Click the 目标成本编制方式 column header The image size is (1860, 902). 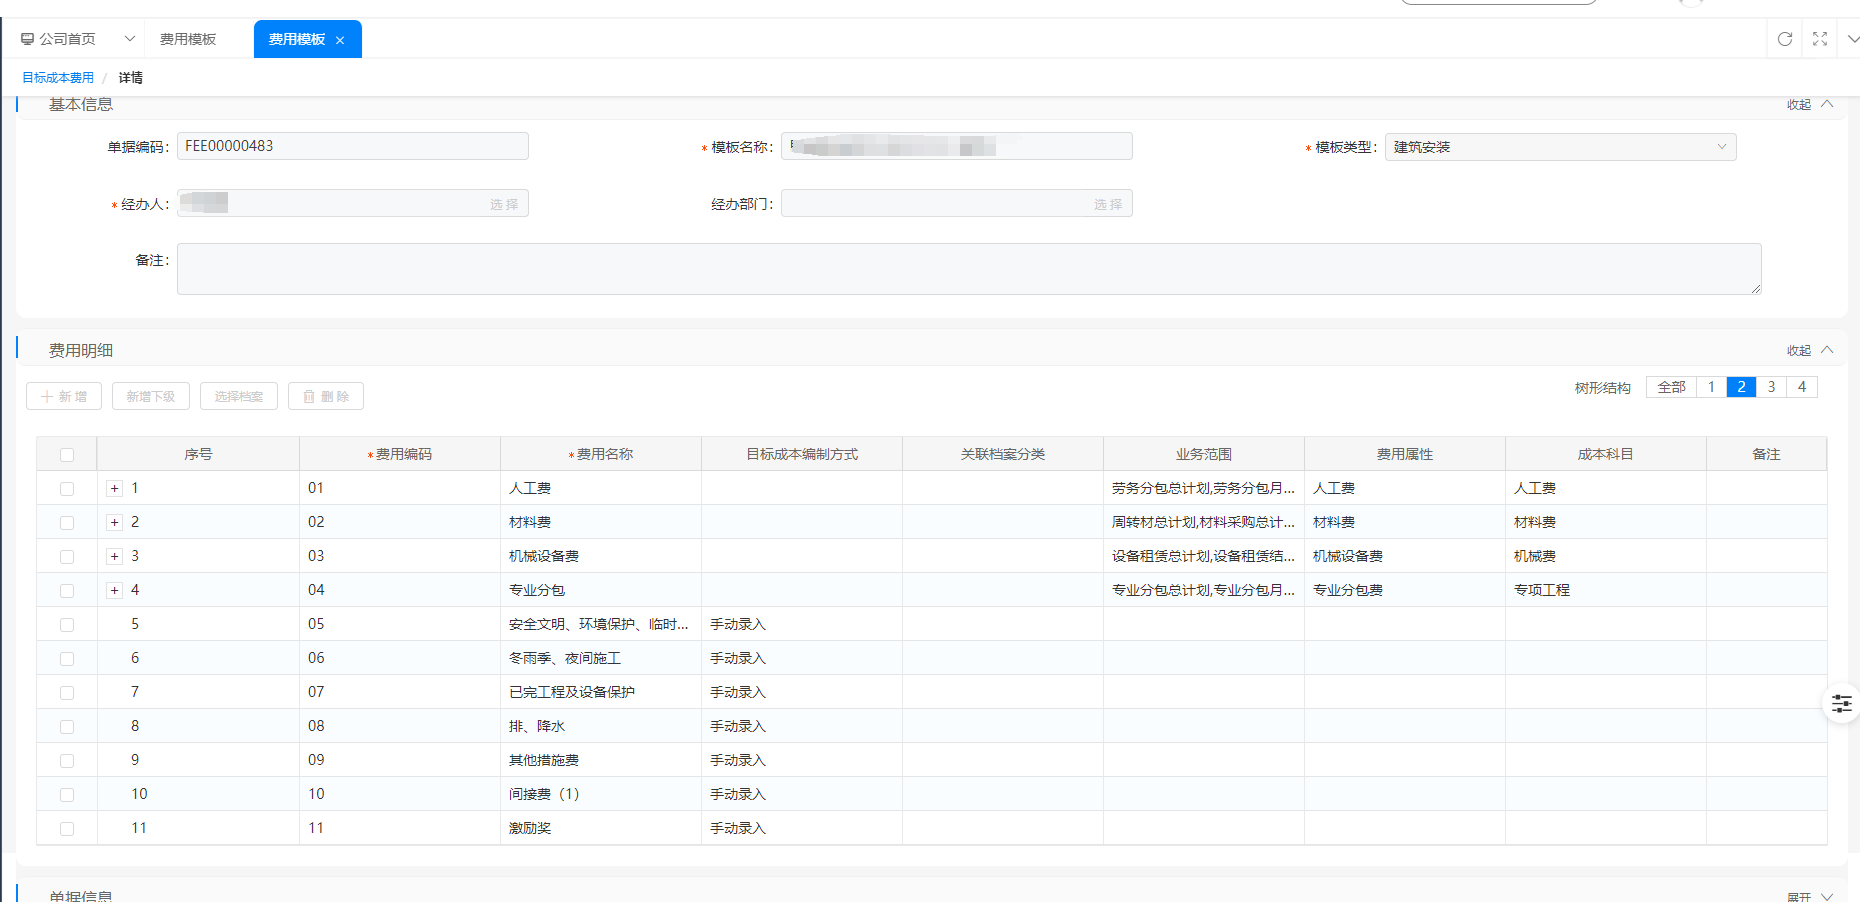[x=802, y=454]
